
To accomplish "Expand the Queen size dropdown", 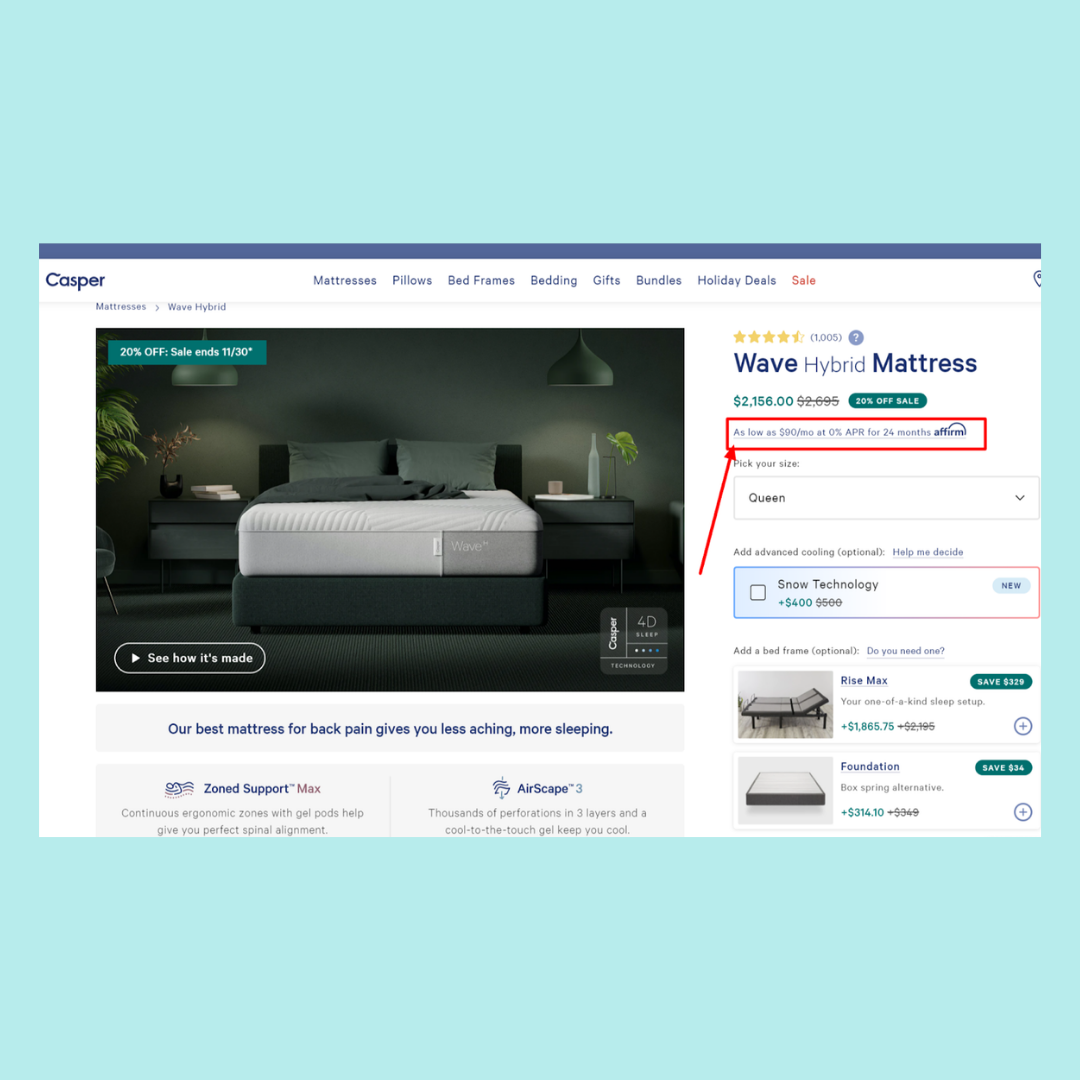I will point(886,498).
